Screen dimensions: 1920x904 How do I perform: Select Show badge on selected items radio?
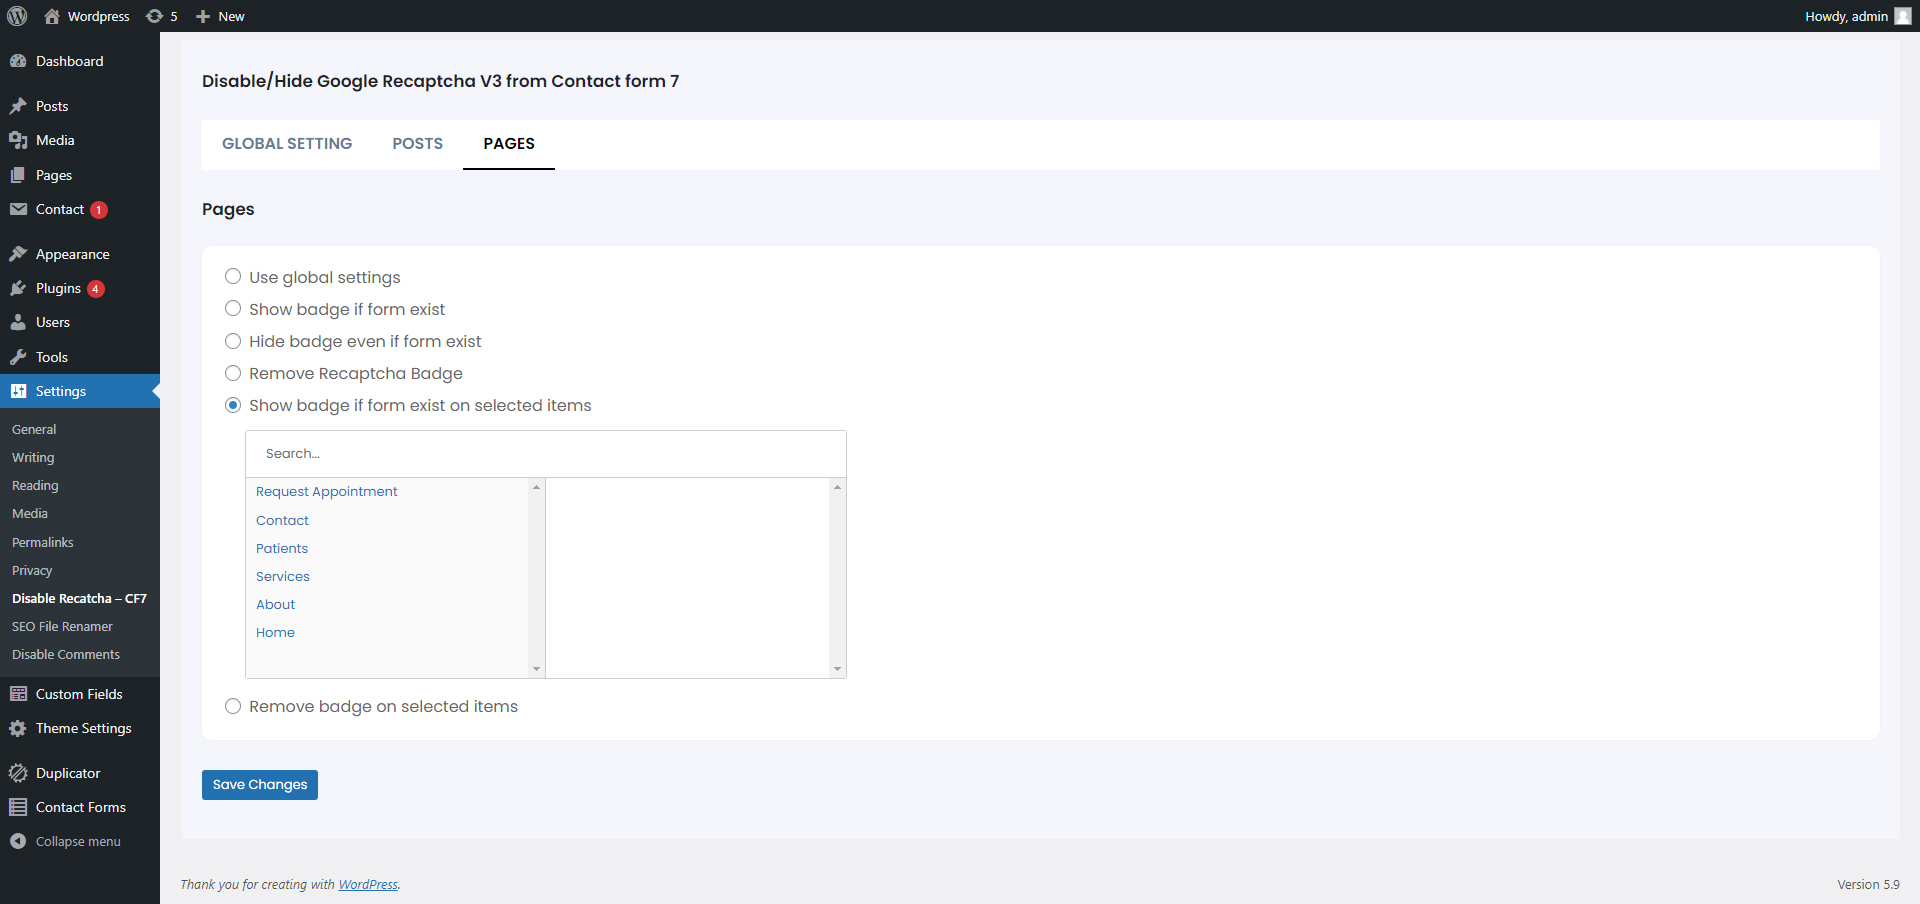[233, 405]
